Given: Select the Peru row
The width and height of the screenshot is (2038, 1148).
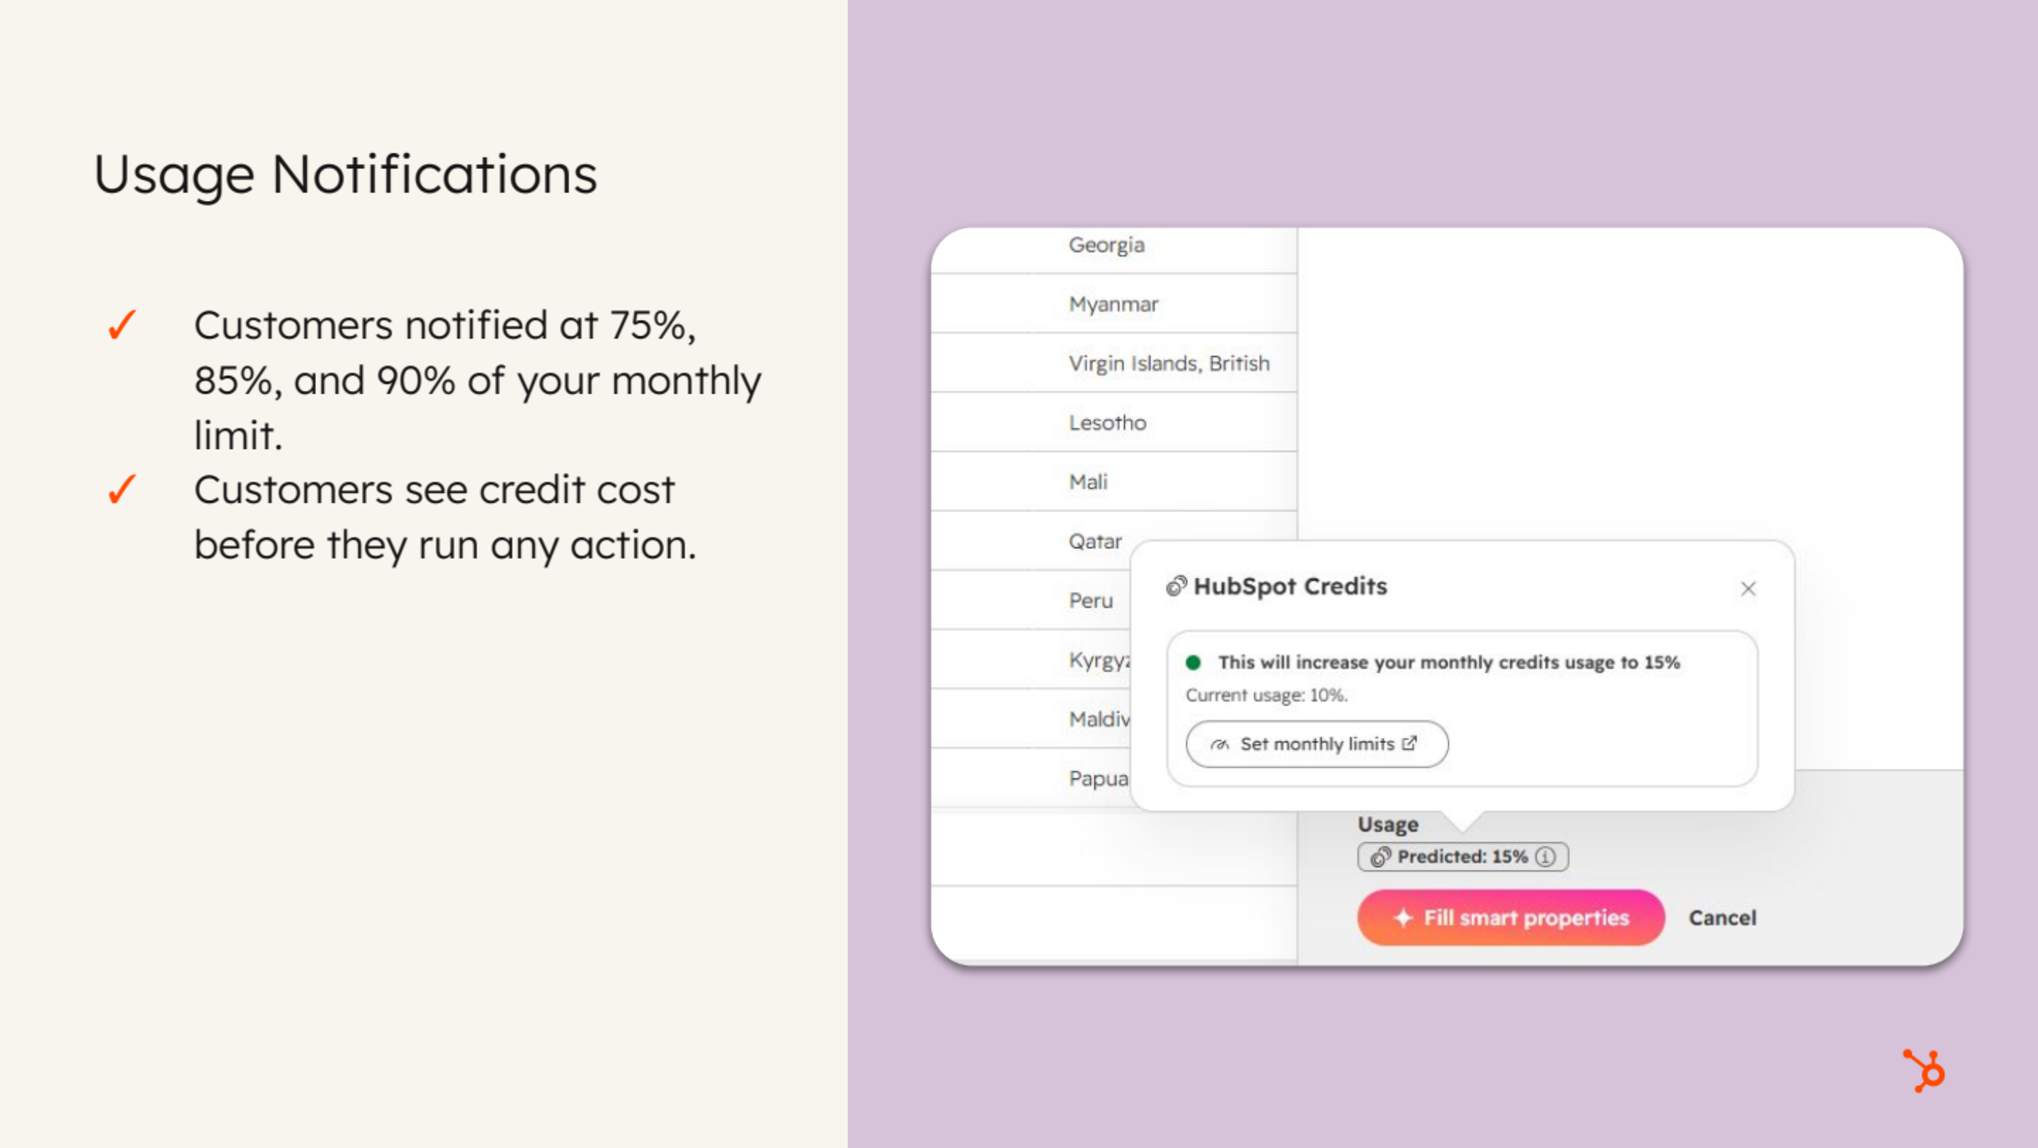Looking at the screenshot, I should tap(1031, 600).
